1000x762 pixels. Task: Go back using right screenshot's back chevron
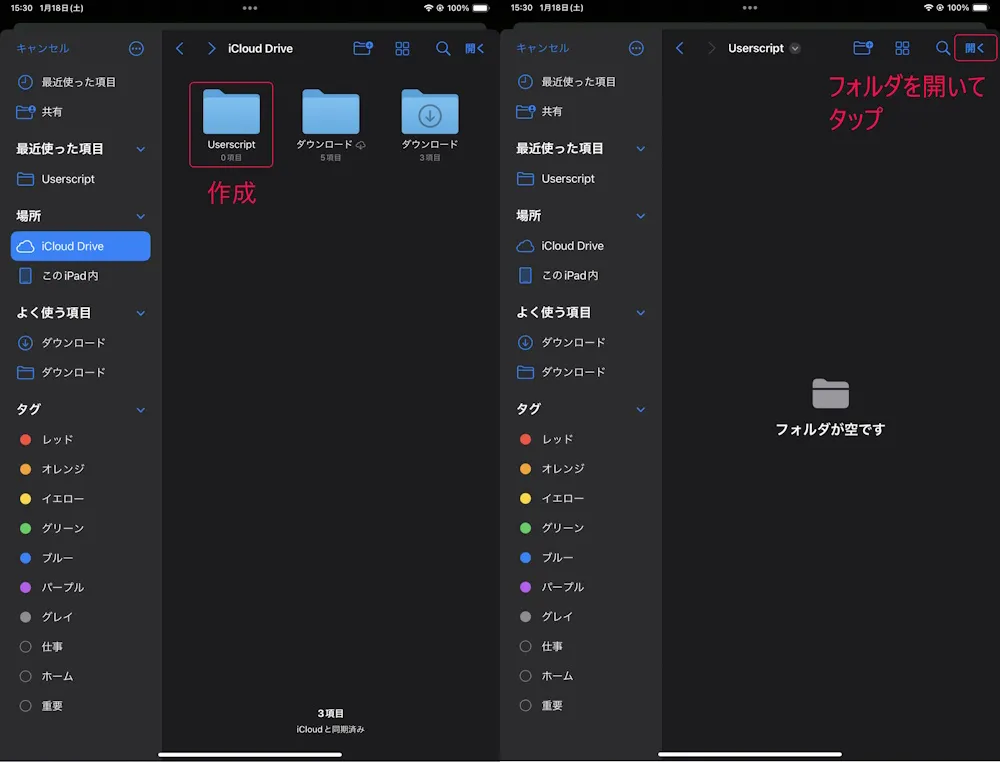(680, 48)
